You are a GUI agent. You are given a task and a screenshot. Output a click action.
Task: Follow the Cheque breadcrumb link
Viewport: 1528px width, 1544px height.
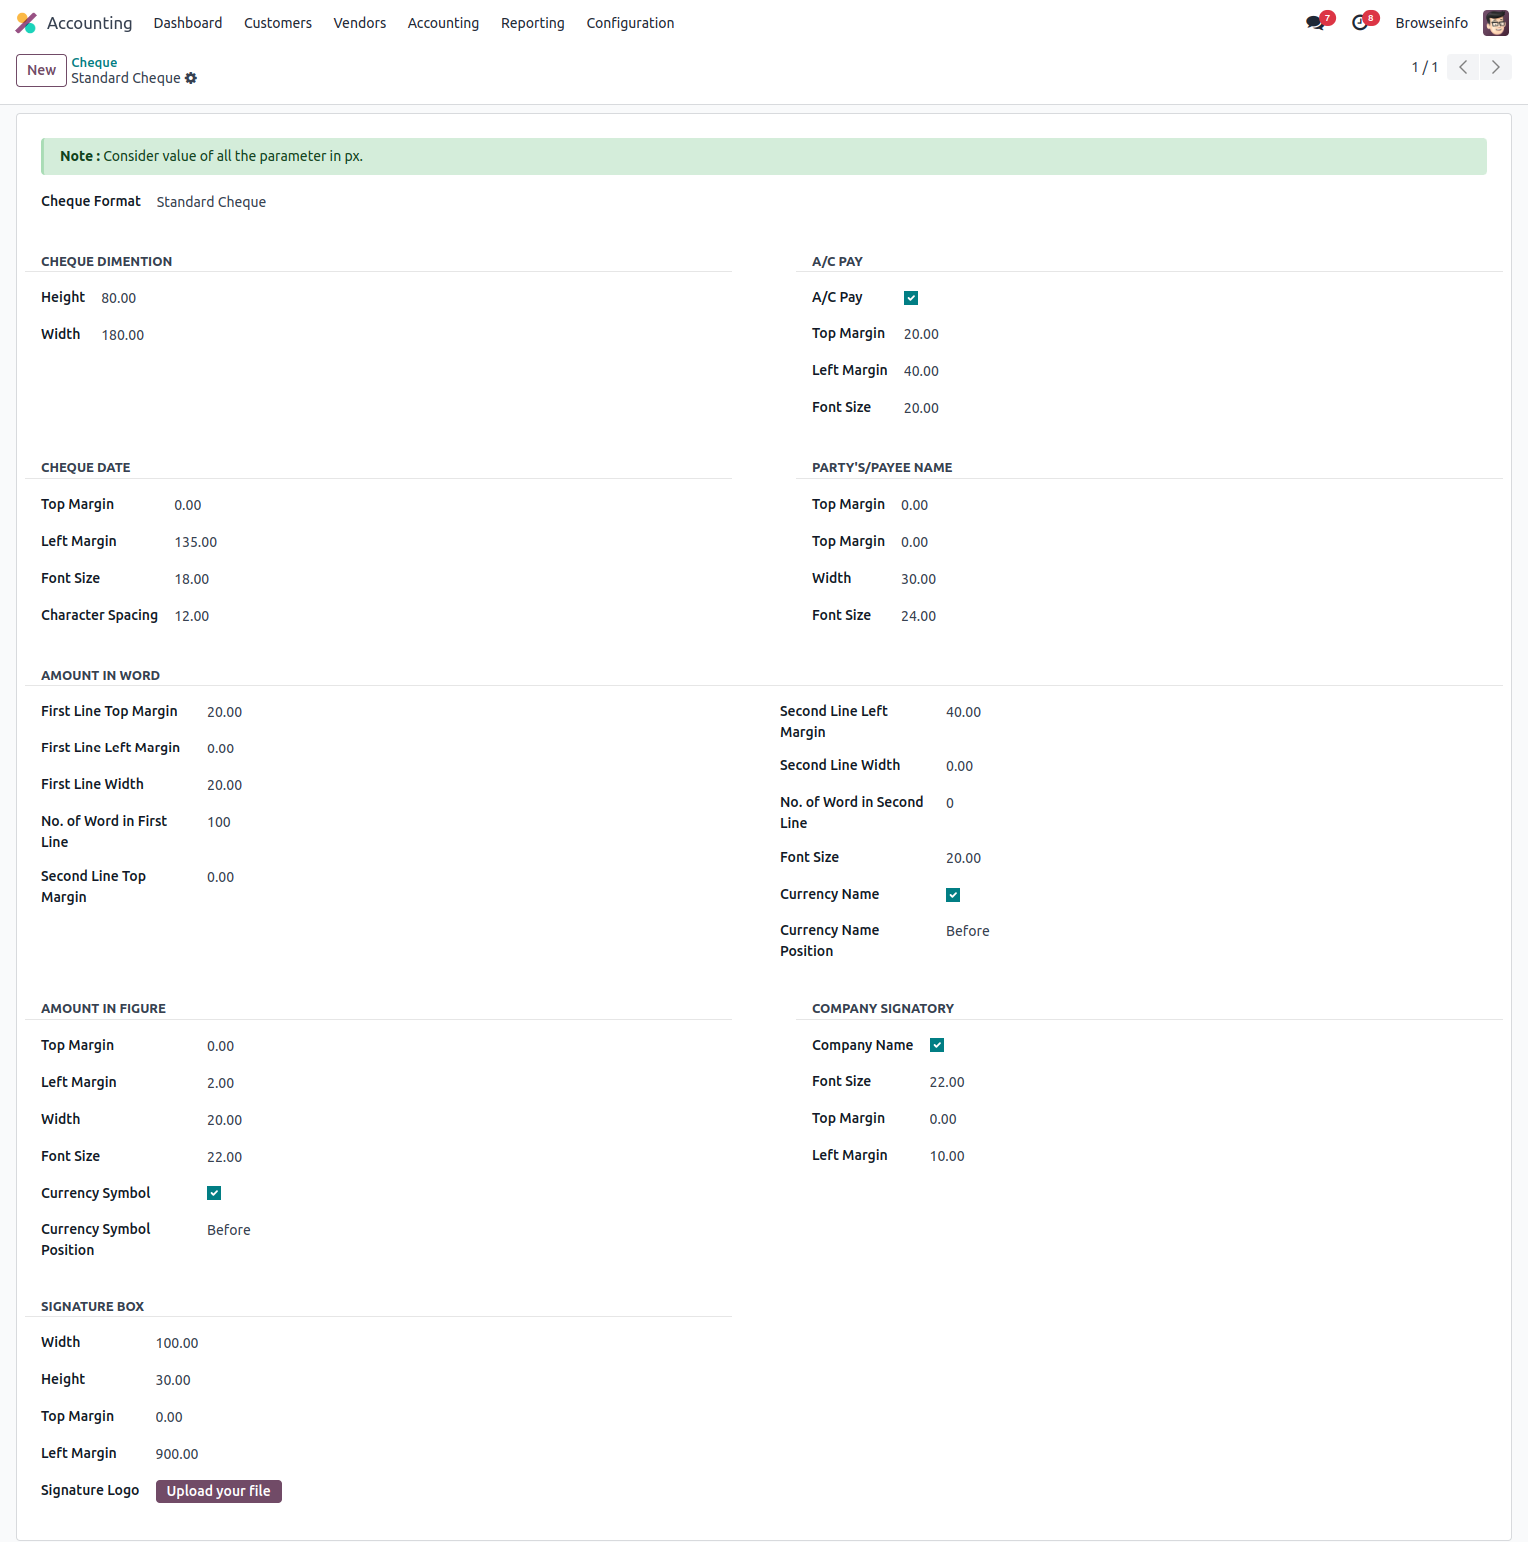click(94, 62)
